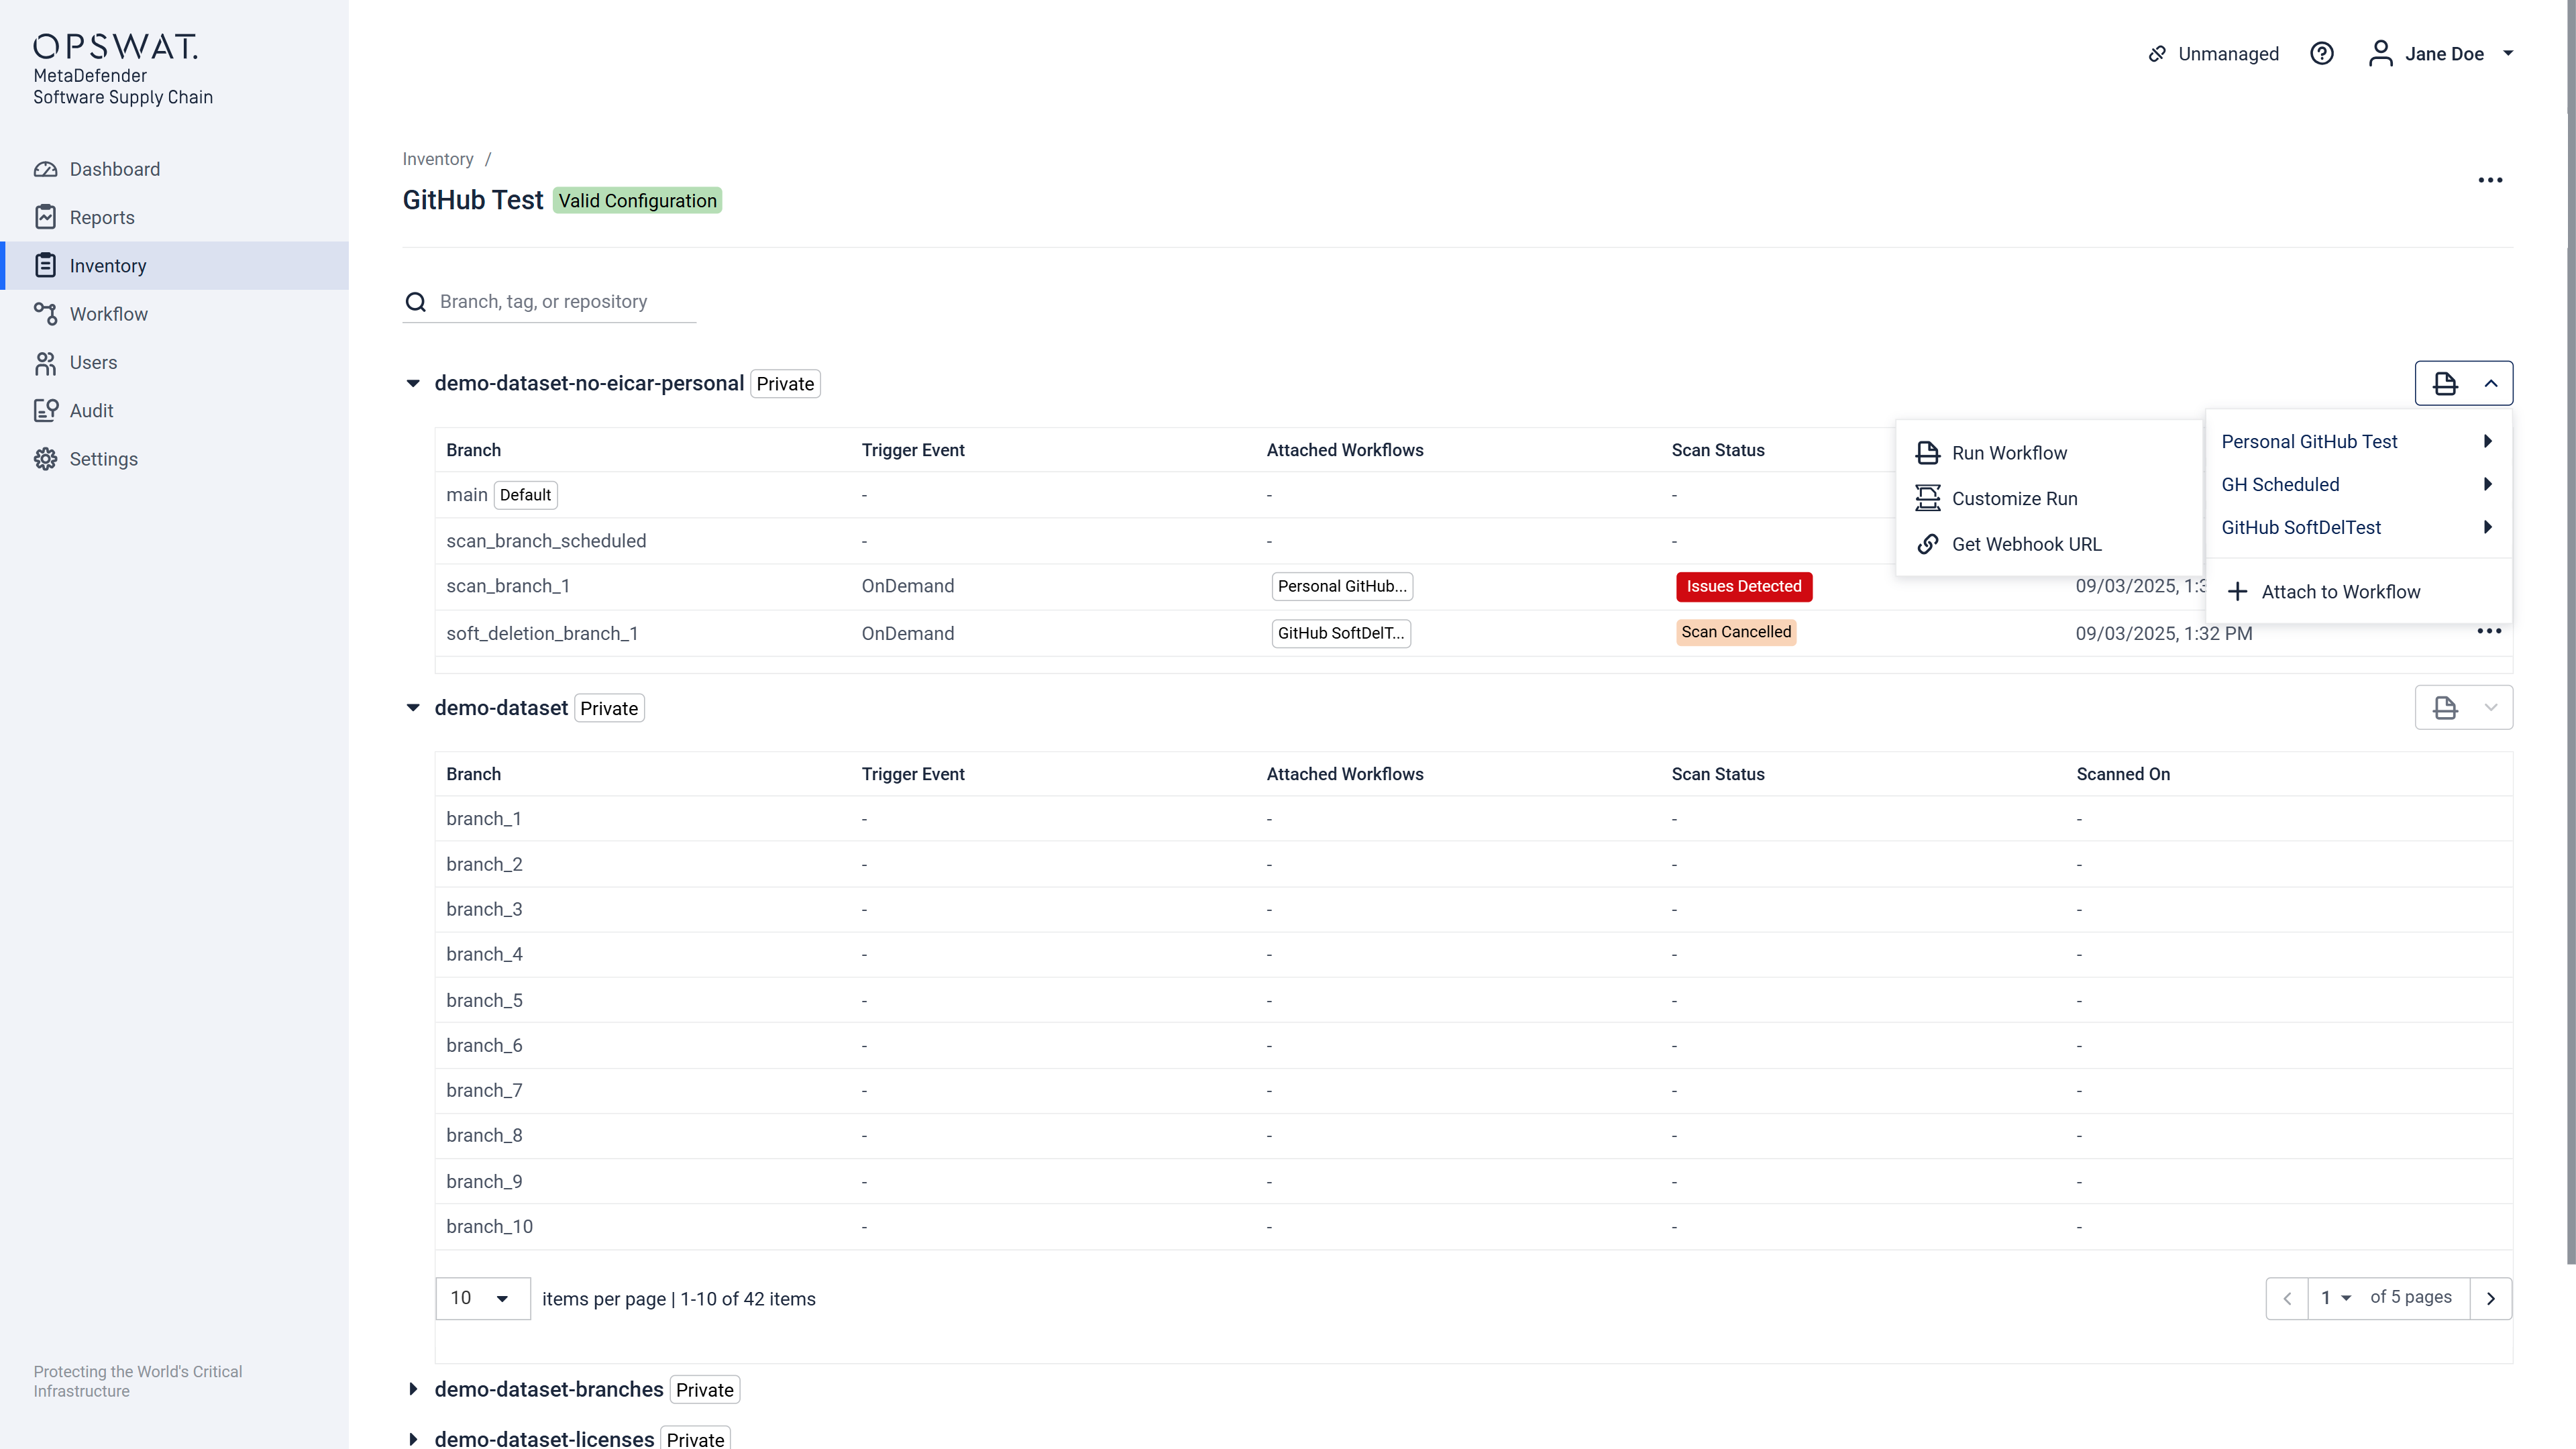Click the Scan Cancelled status badge
This screenshot has width=2576, height=1449.
click(x=1736, y=632)
